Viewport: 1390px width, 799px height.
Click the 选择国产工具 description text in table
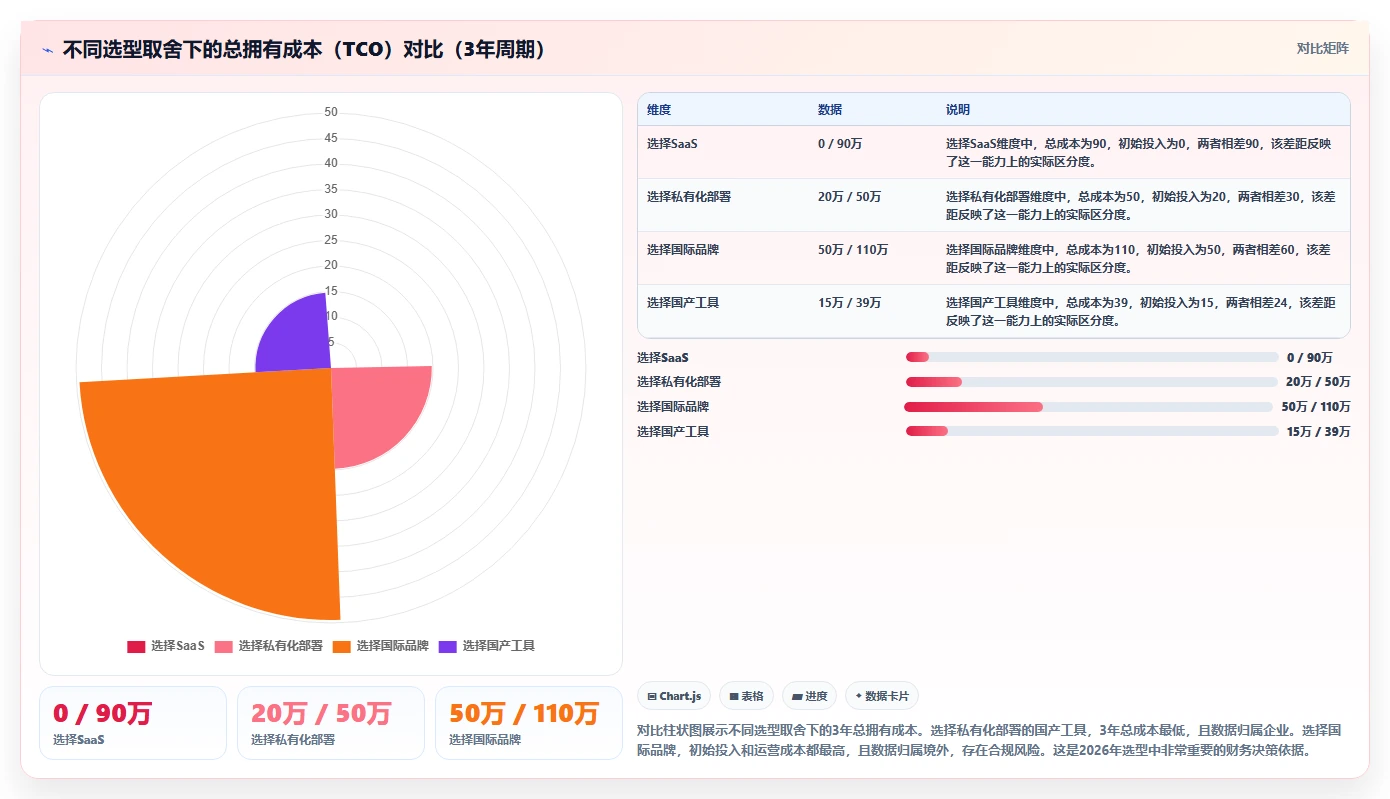1141,312
